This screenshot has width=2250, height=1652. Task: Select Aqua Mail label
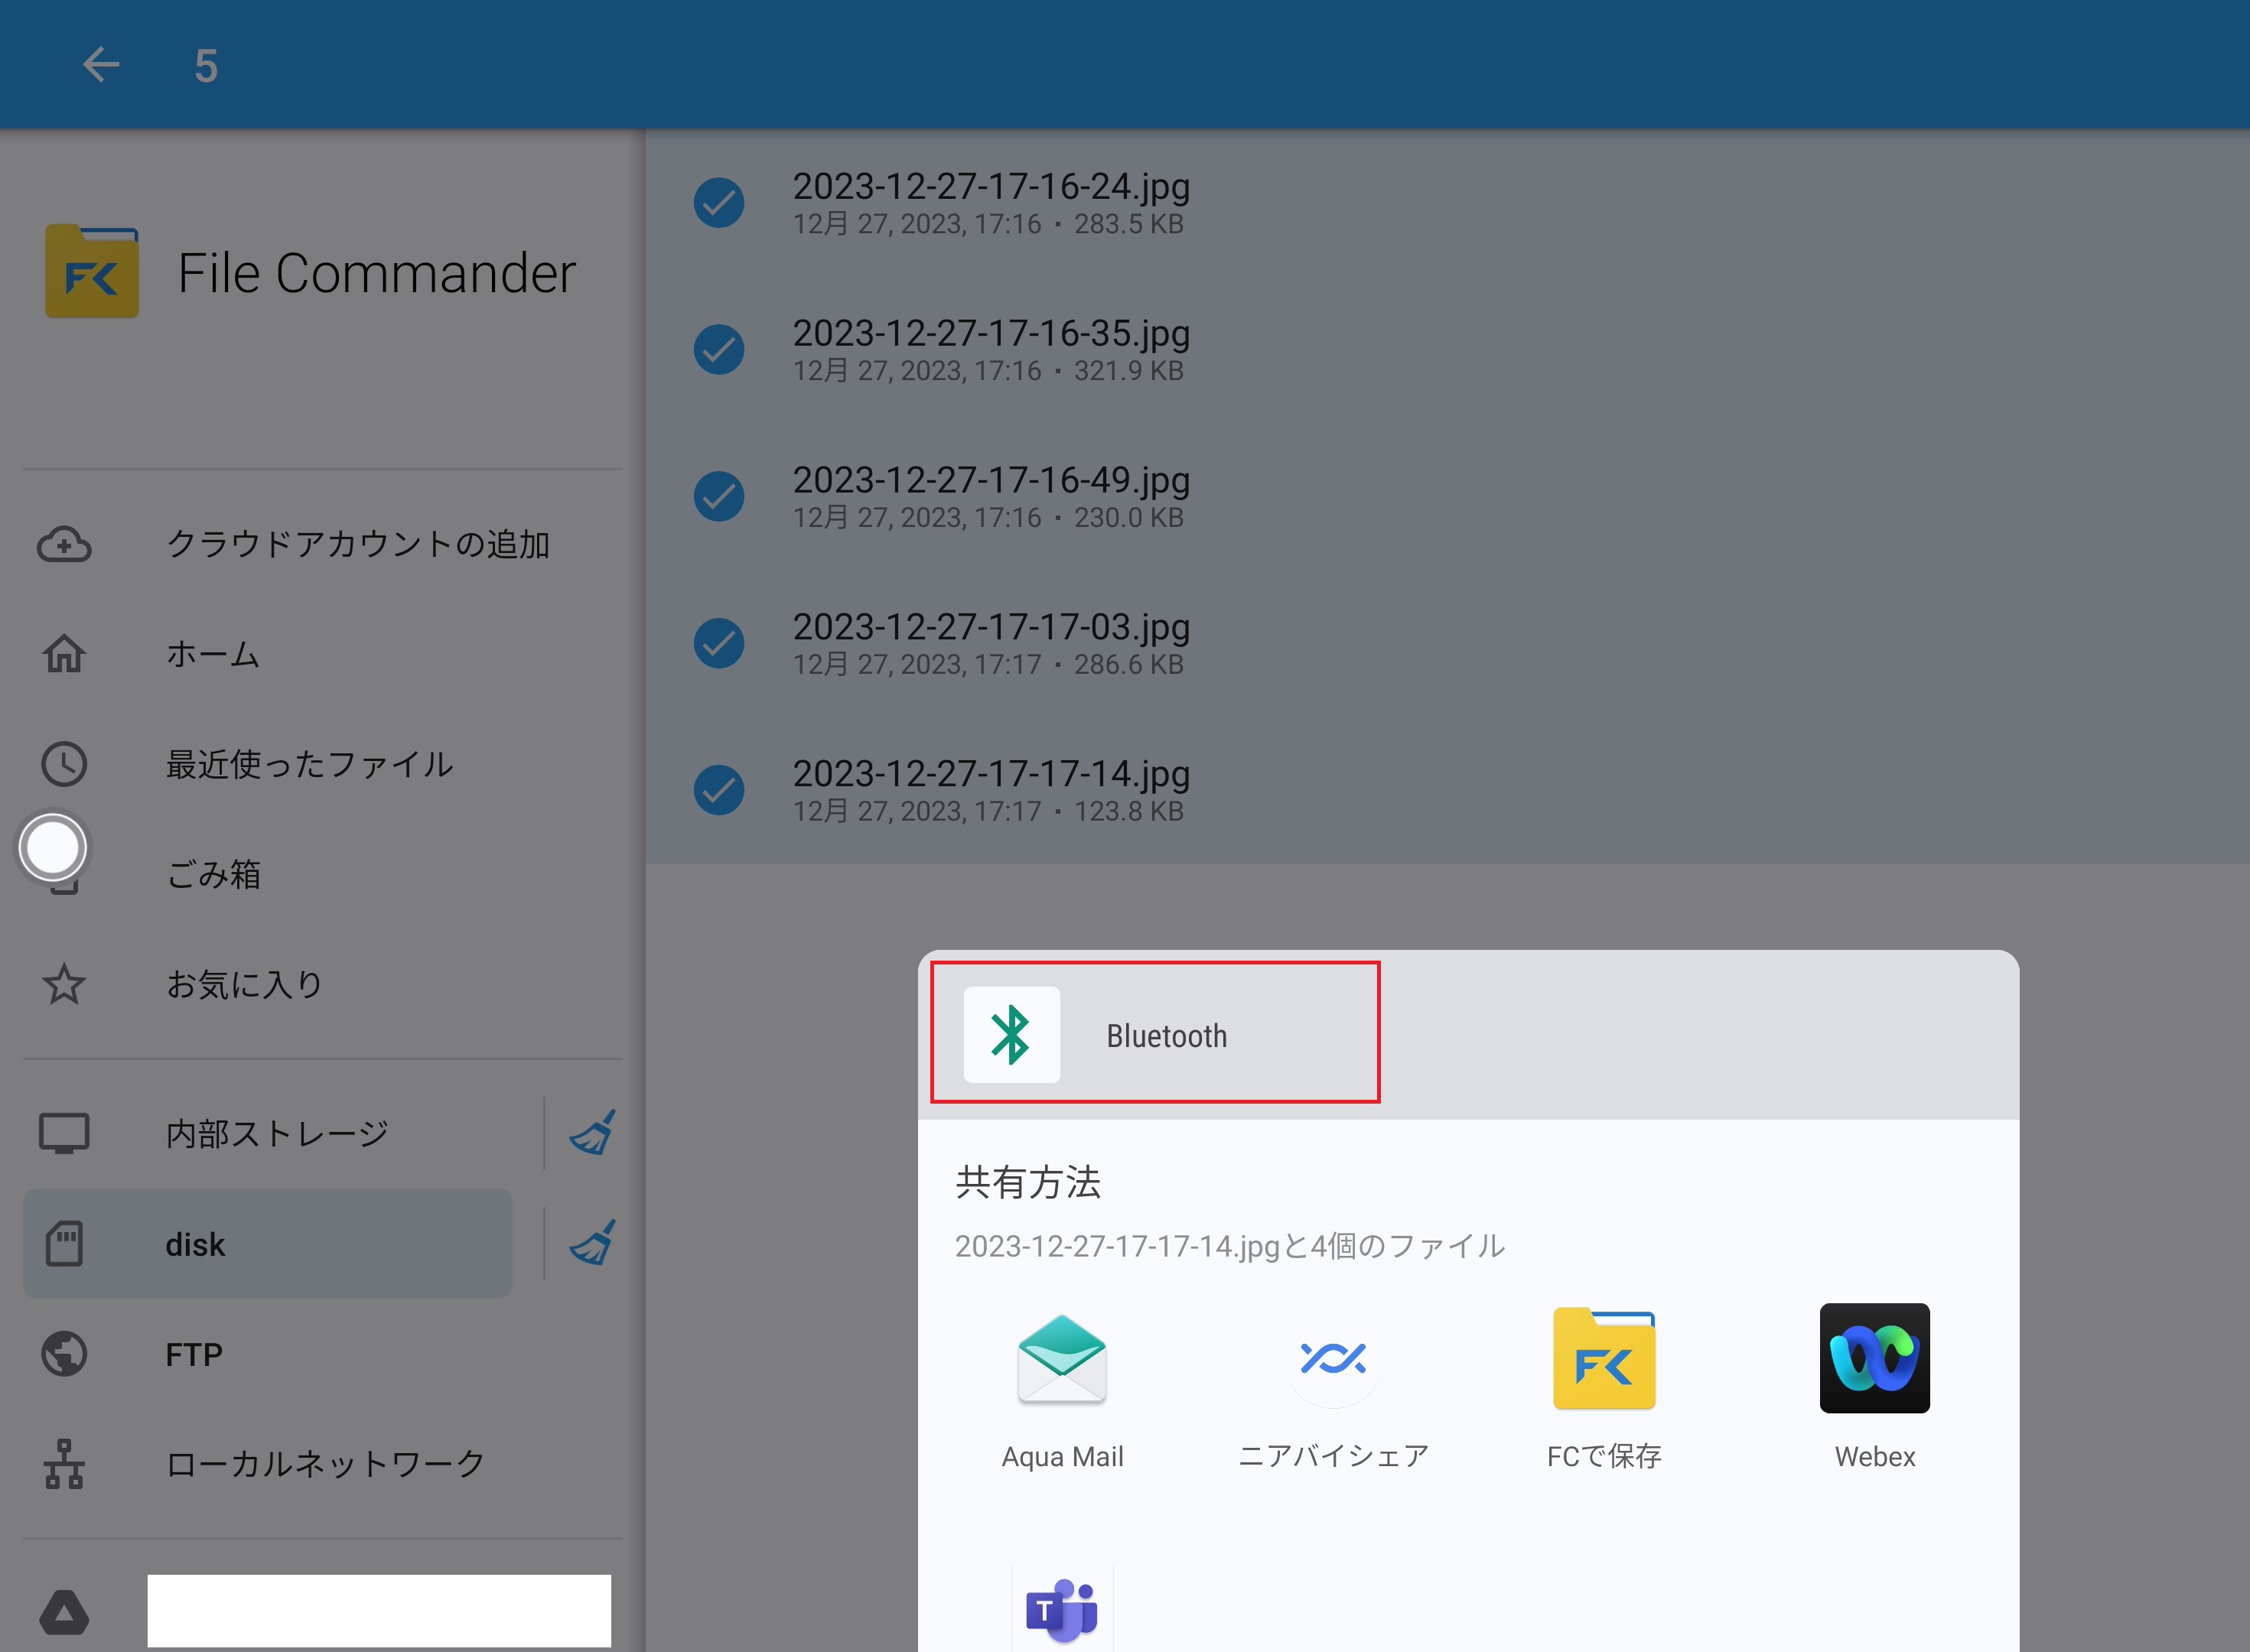tap(1062, 1457)
